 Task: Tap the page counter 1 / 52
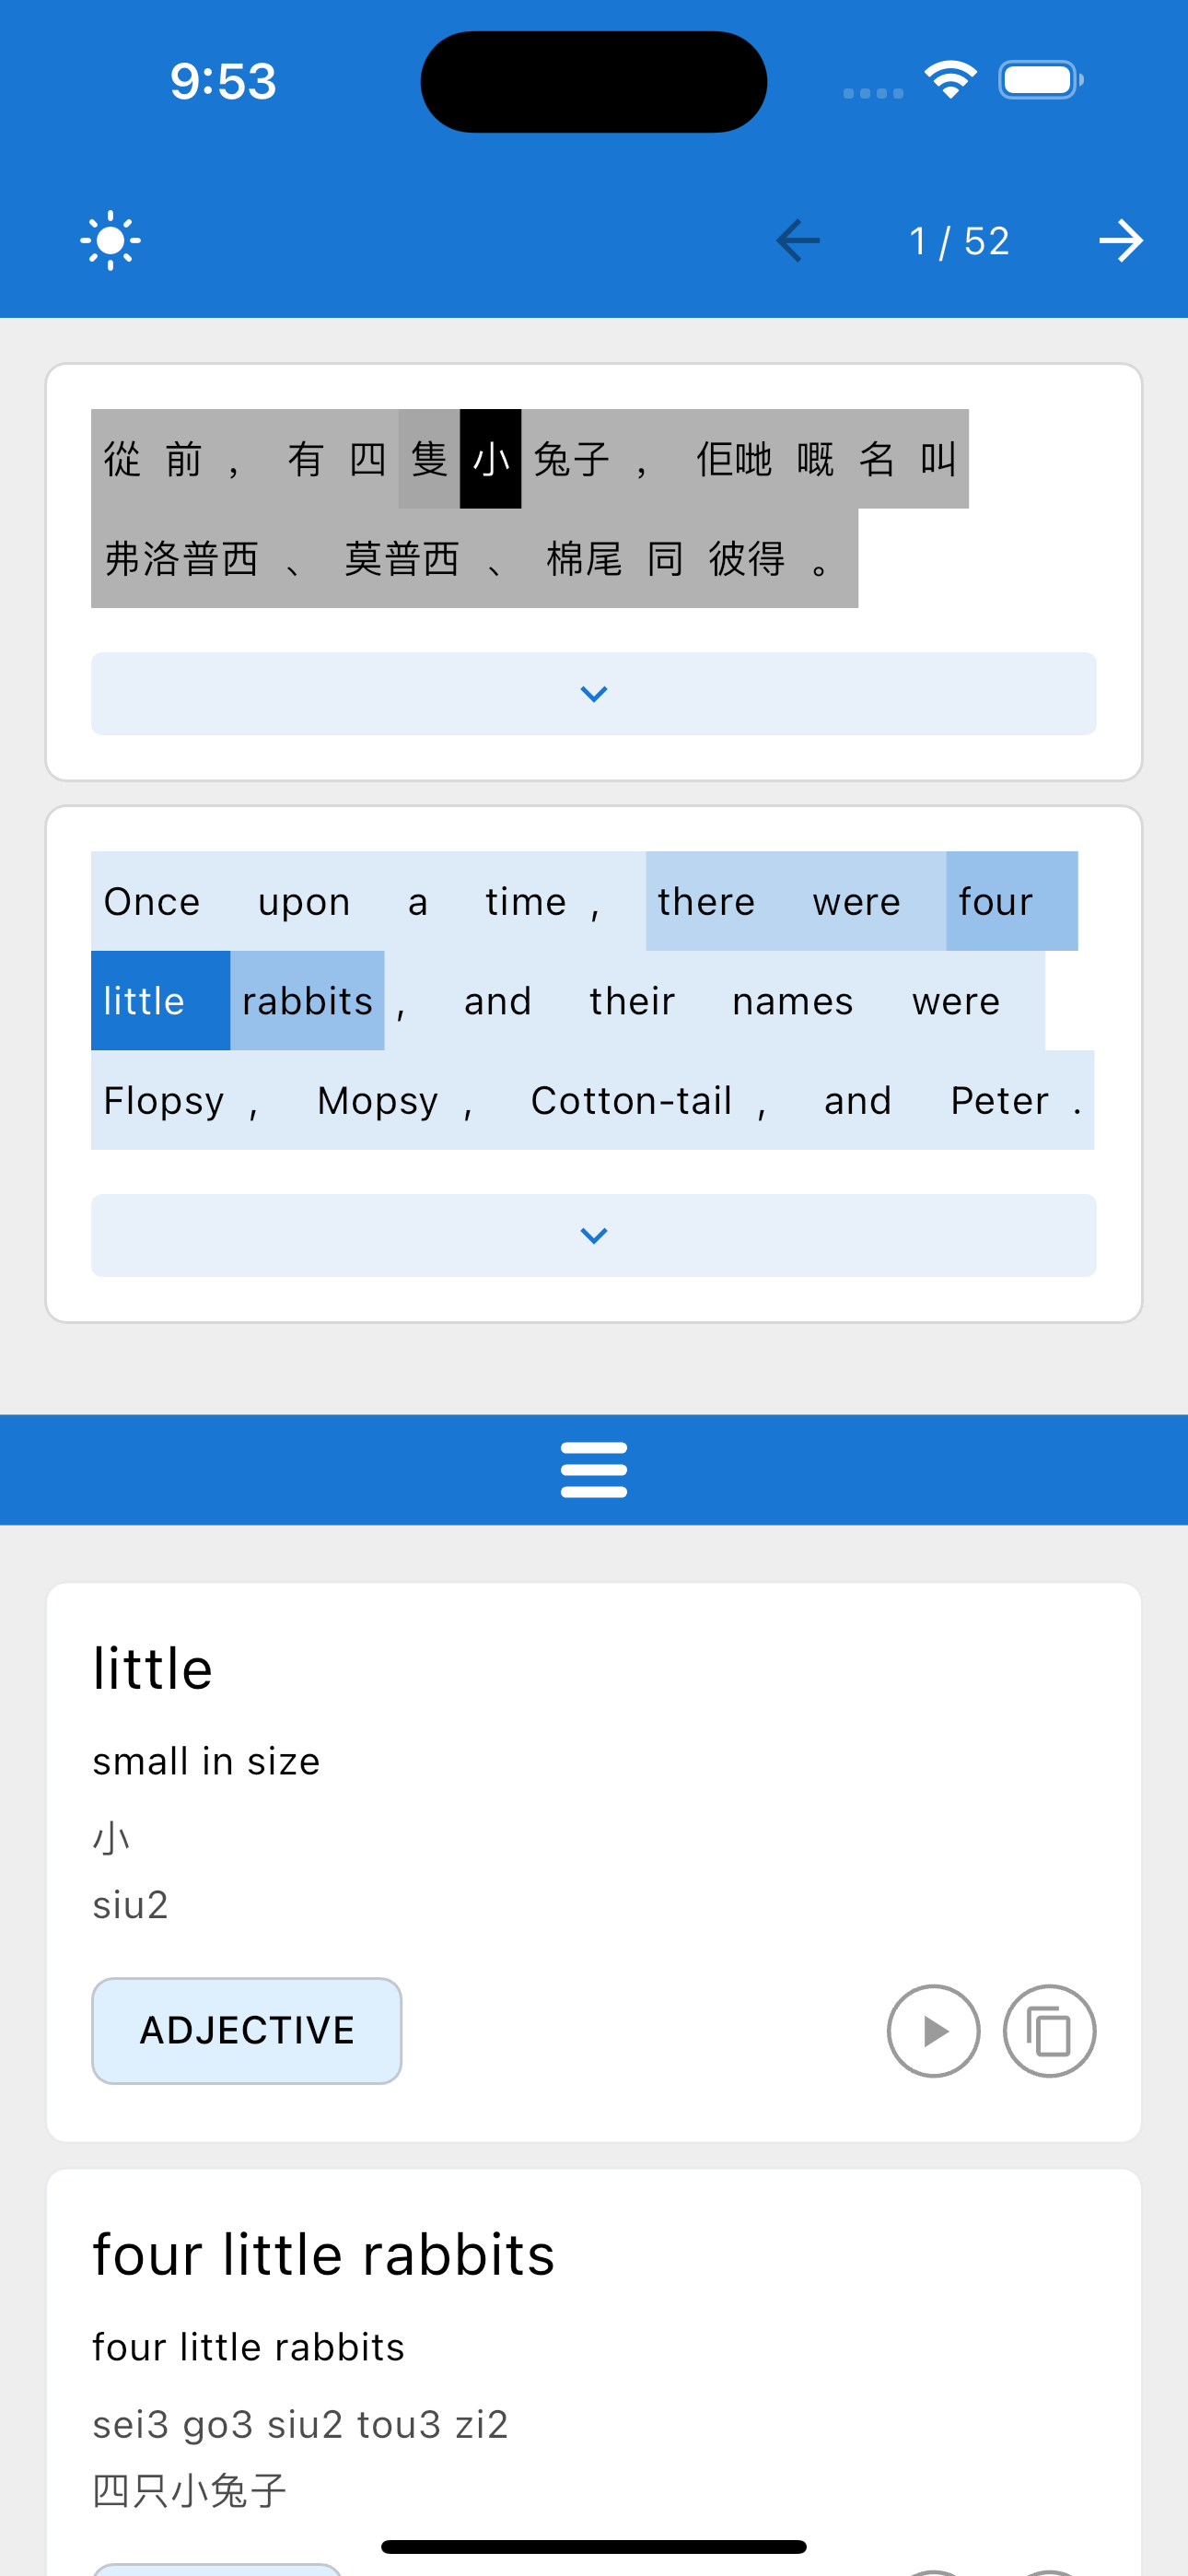click(x=959, y=241)
